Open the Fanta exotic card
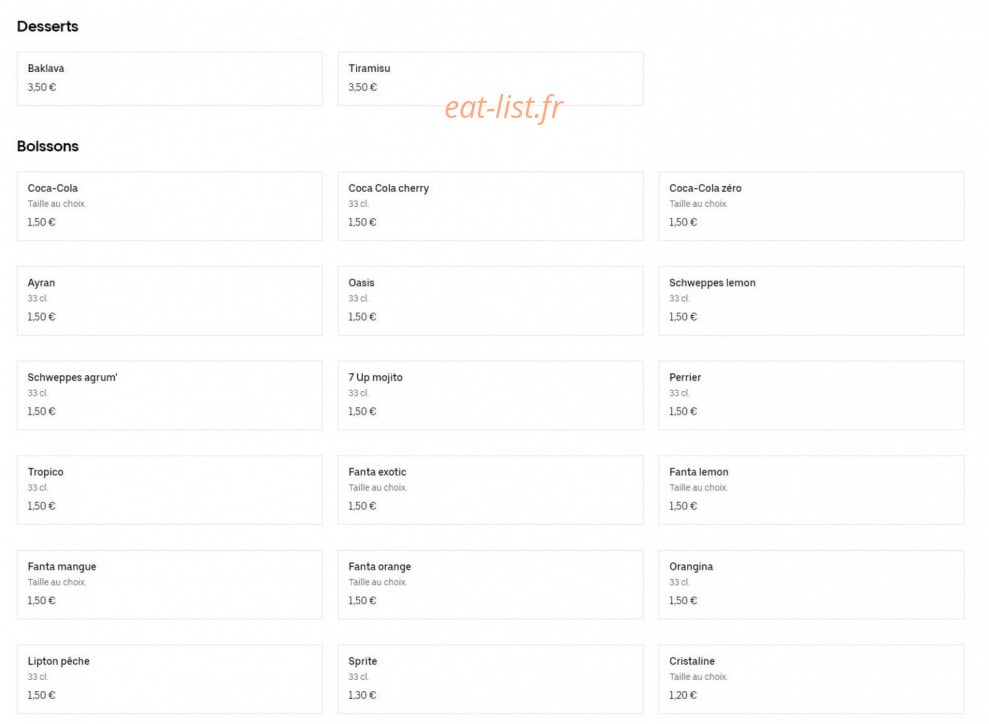 point(491,490)
